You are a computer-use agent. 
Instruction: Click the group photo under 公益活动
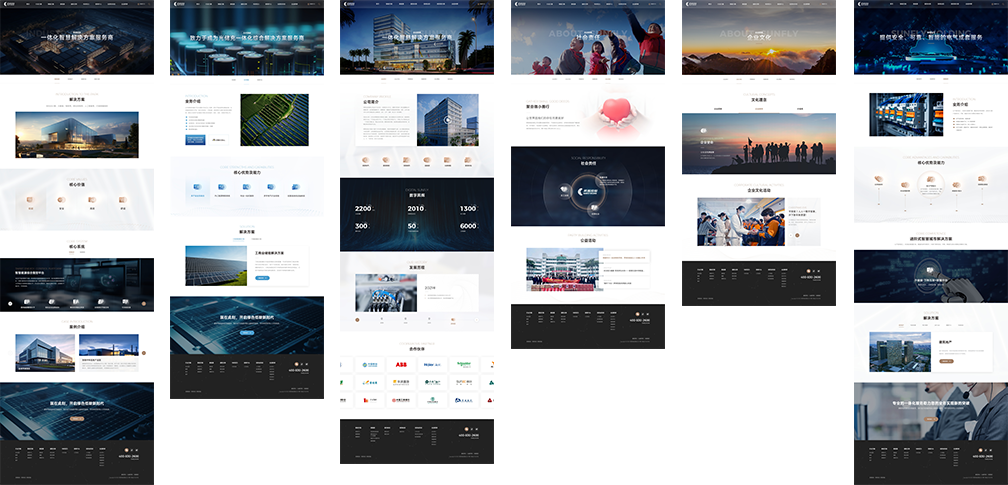[x=562, y=269]
